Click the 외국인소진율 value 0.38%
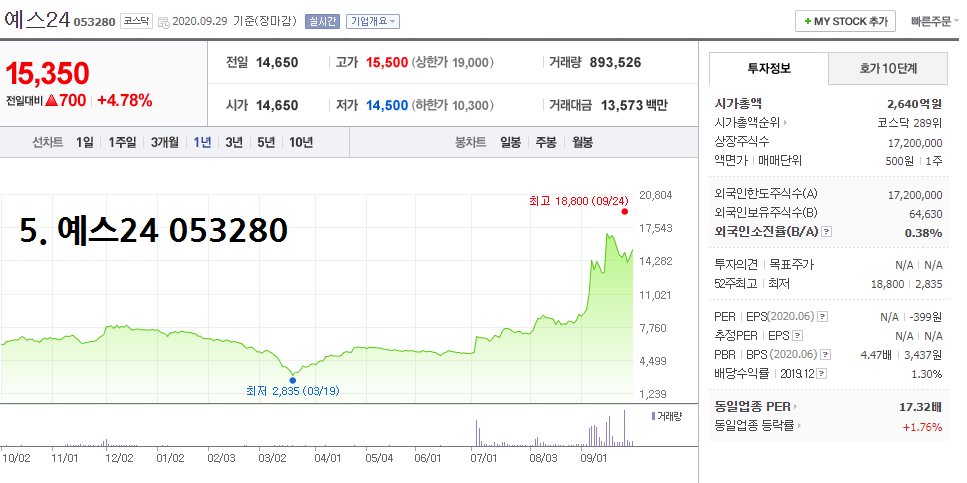Viewport: 967px width, 483px height. click(923, 233)
